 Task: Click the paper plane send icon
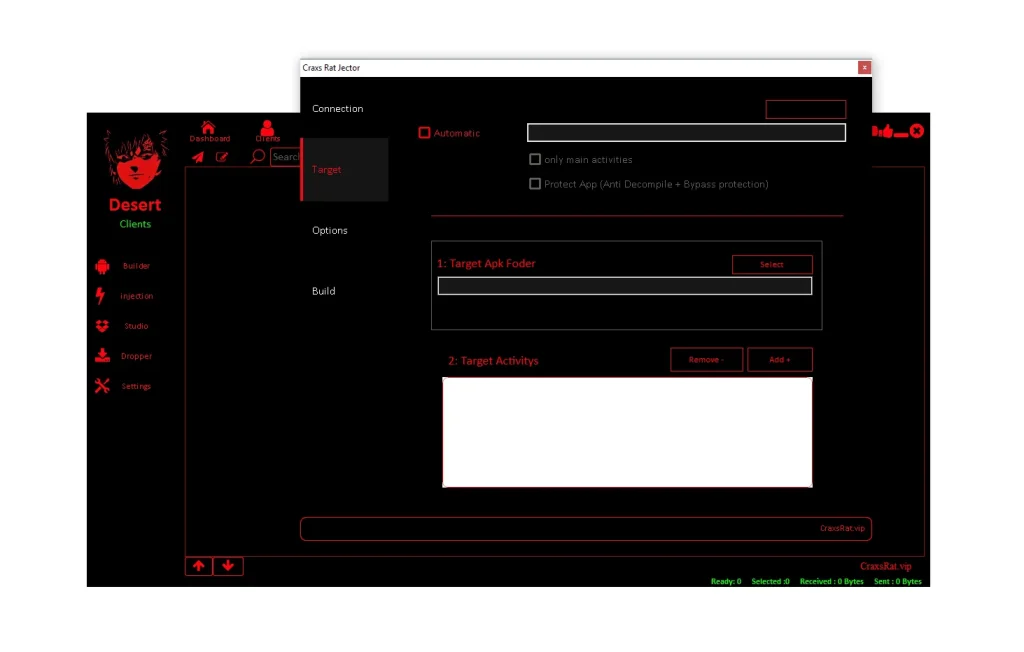tap(198, 157)
